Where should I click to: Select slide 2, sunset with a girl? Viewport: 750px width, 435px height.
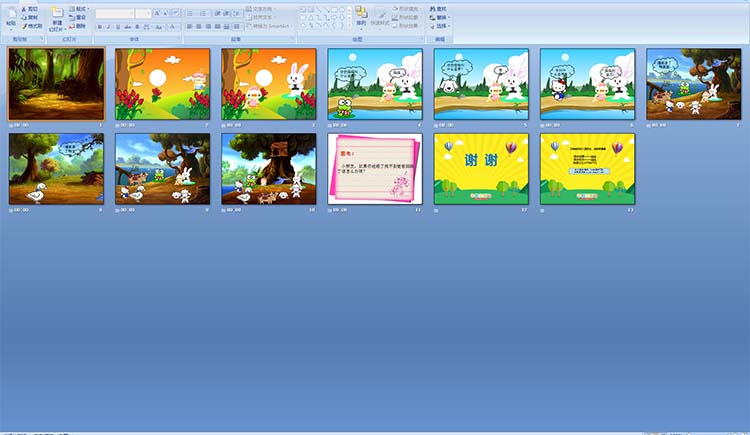click(163, 84)
